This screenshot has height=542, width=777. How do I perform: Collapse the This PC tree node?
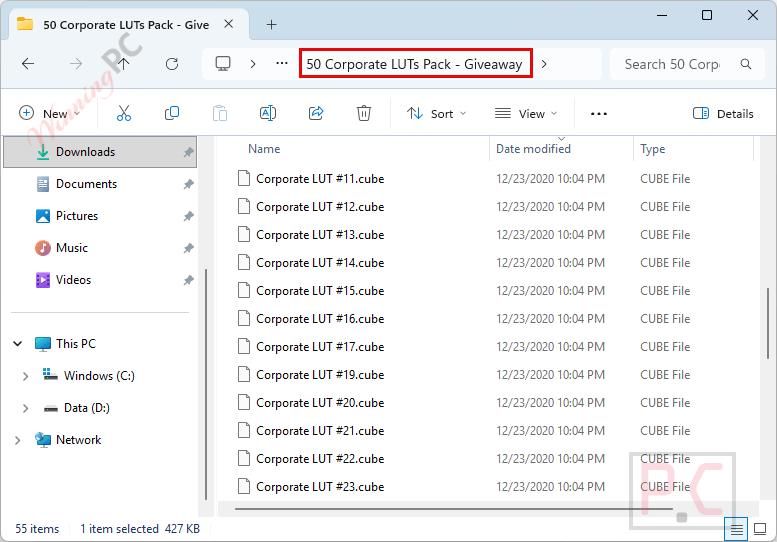click(x=18, y=343)
